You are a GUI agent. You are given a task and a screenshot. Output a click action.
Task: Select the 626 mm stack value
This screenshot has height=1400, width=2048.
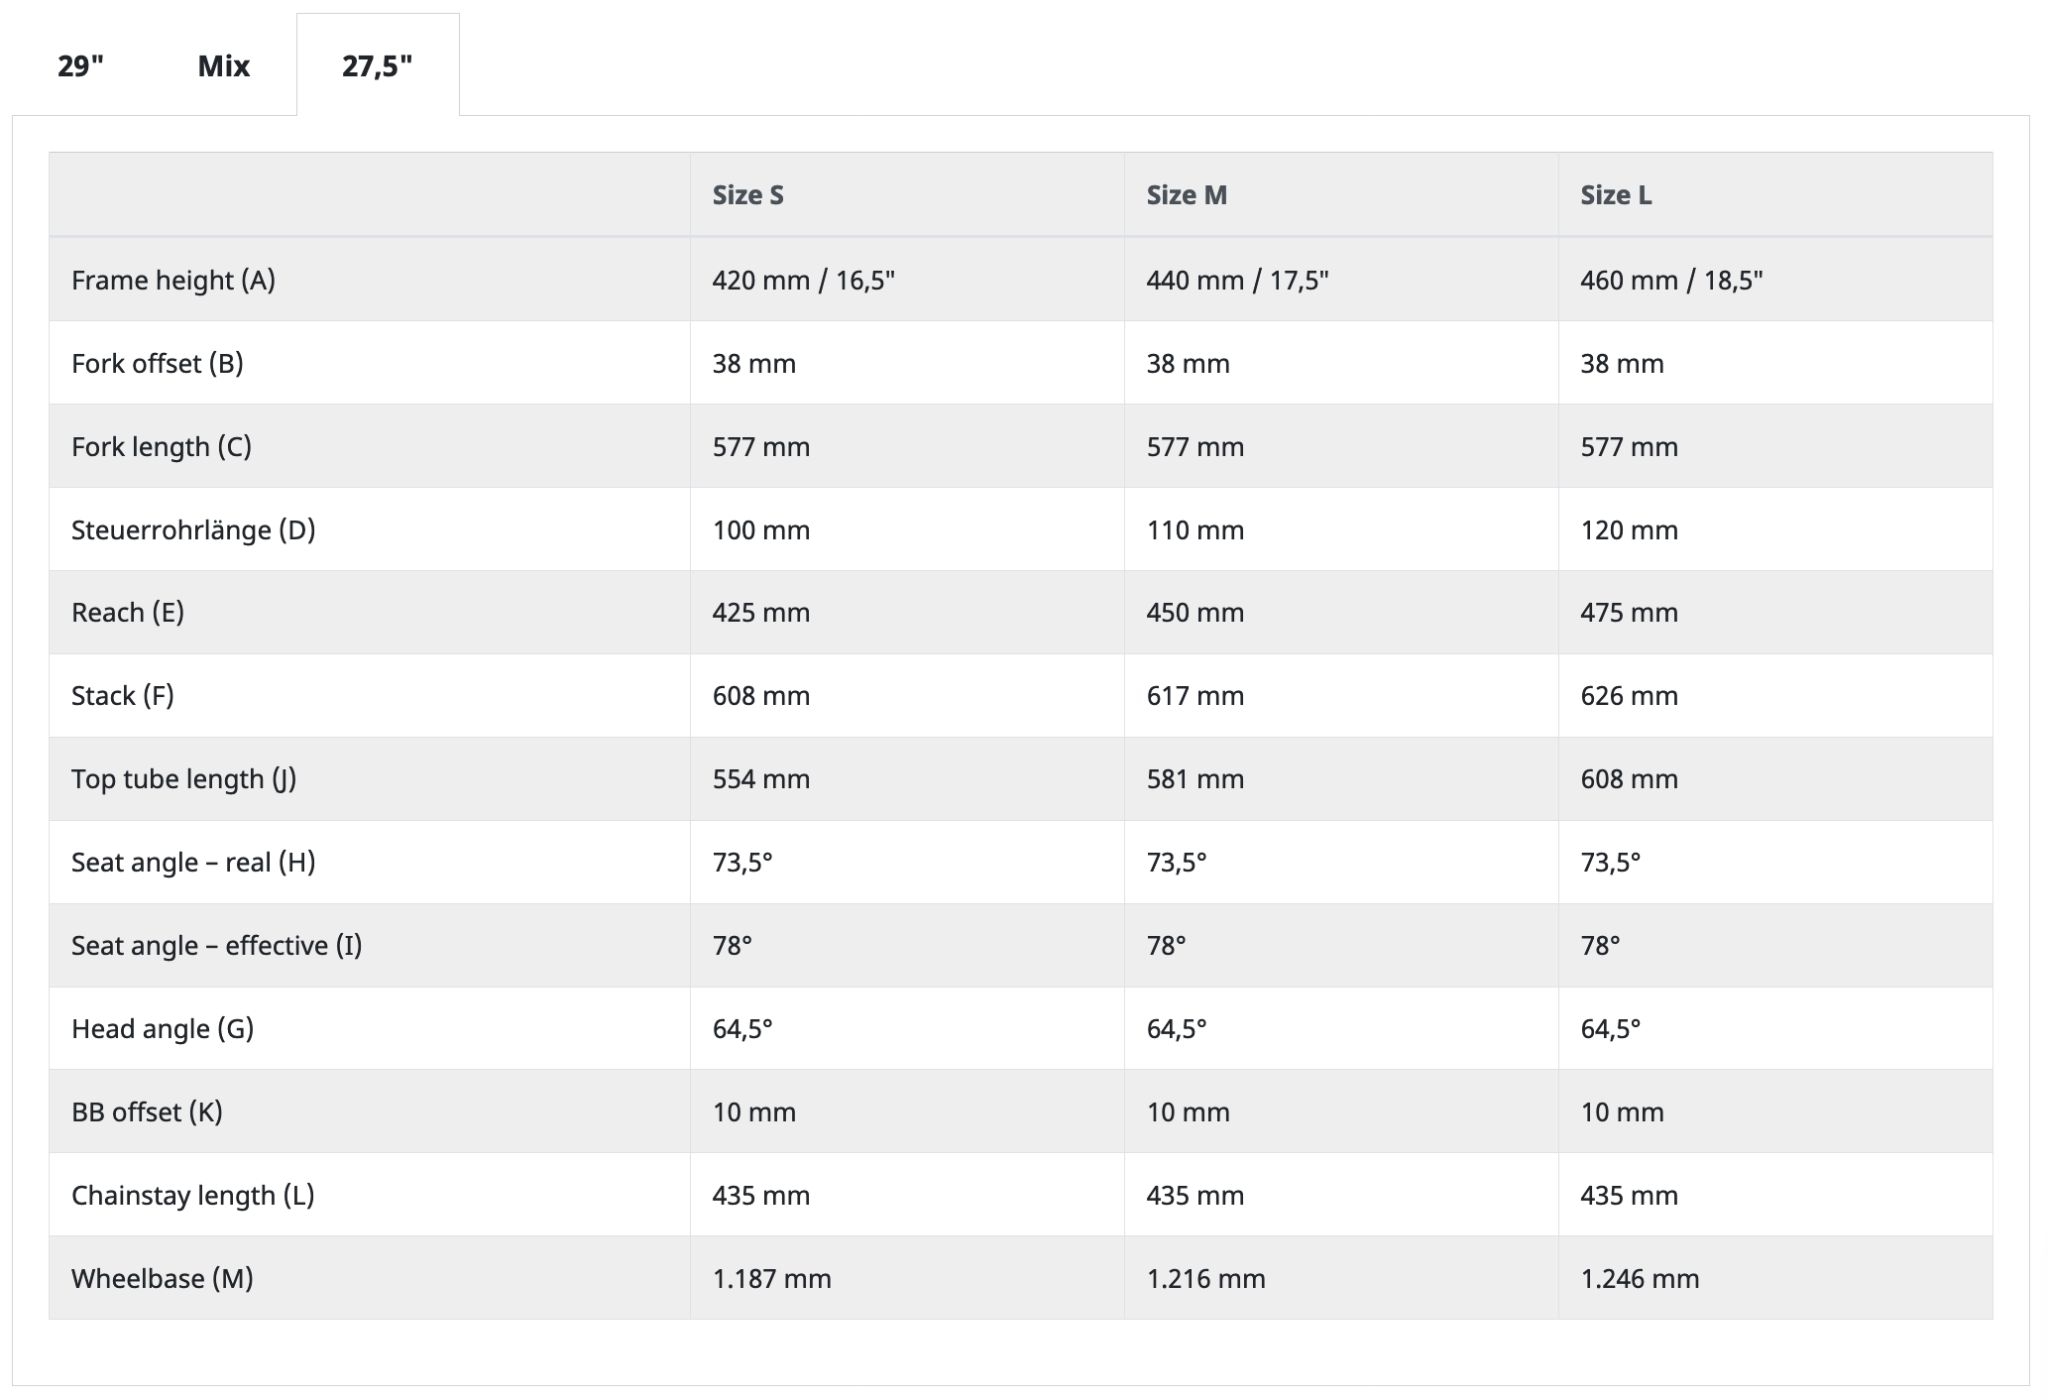pos(1628,696)
